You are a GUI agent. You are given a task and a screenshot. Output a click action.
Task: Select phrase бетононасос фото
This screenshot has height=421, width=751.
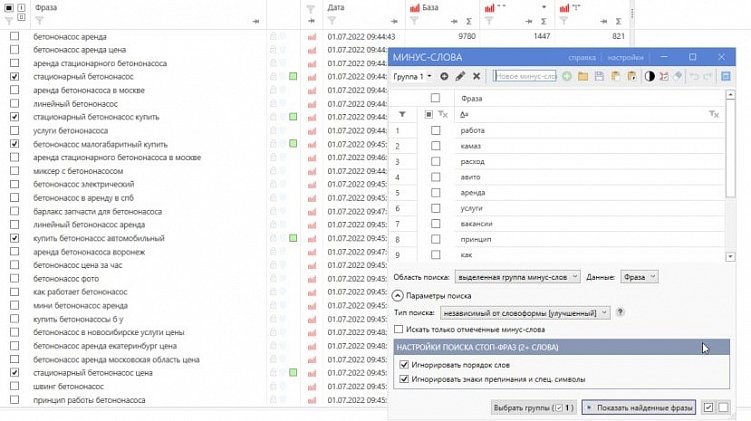[66, 278]
